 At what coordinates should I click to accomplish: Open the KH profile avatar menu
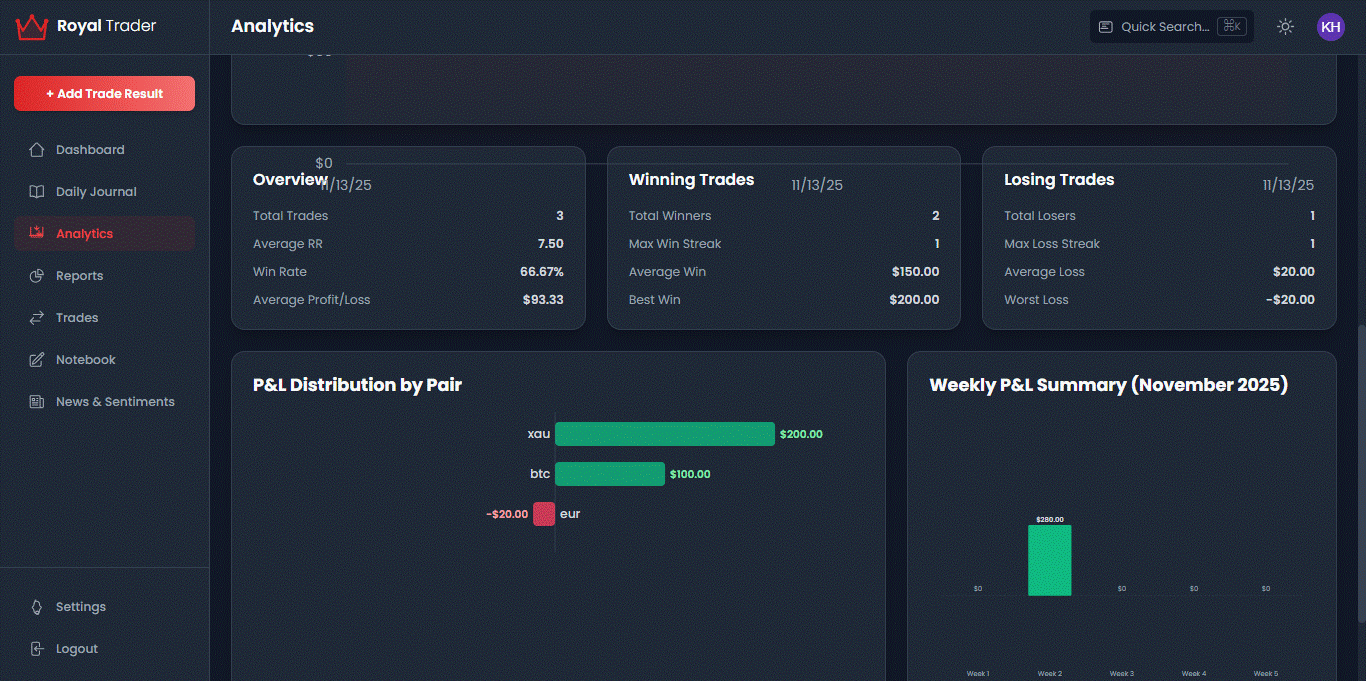1331,26
